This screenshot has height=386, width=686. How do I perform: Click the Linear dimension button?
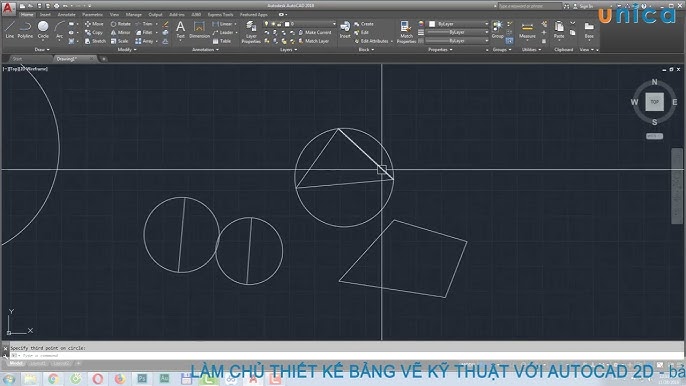[224, 24]
